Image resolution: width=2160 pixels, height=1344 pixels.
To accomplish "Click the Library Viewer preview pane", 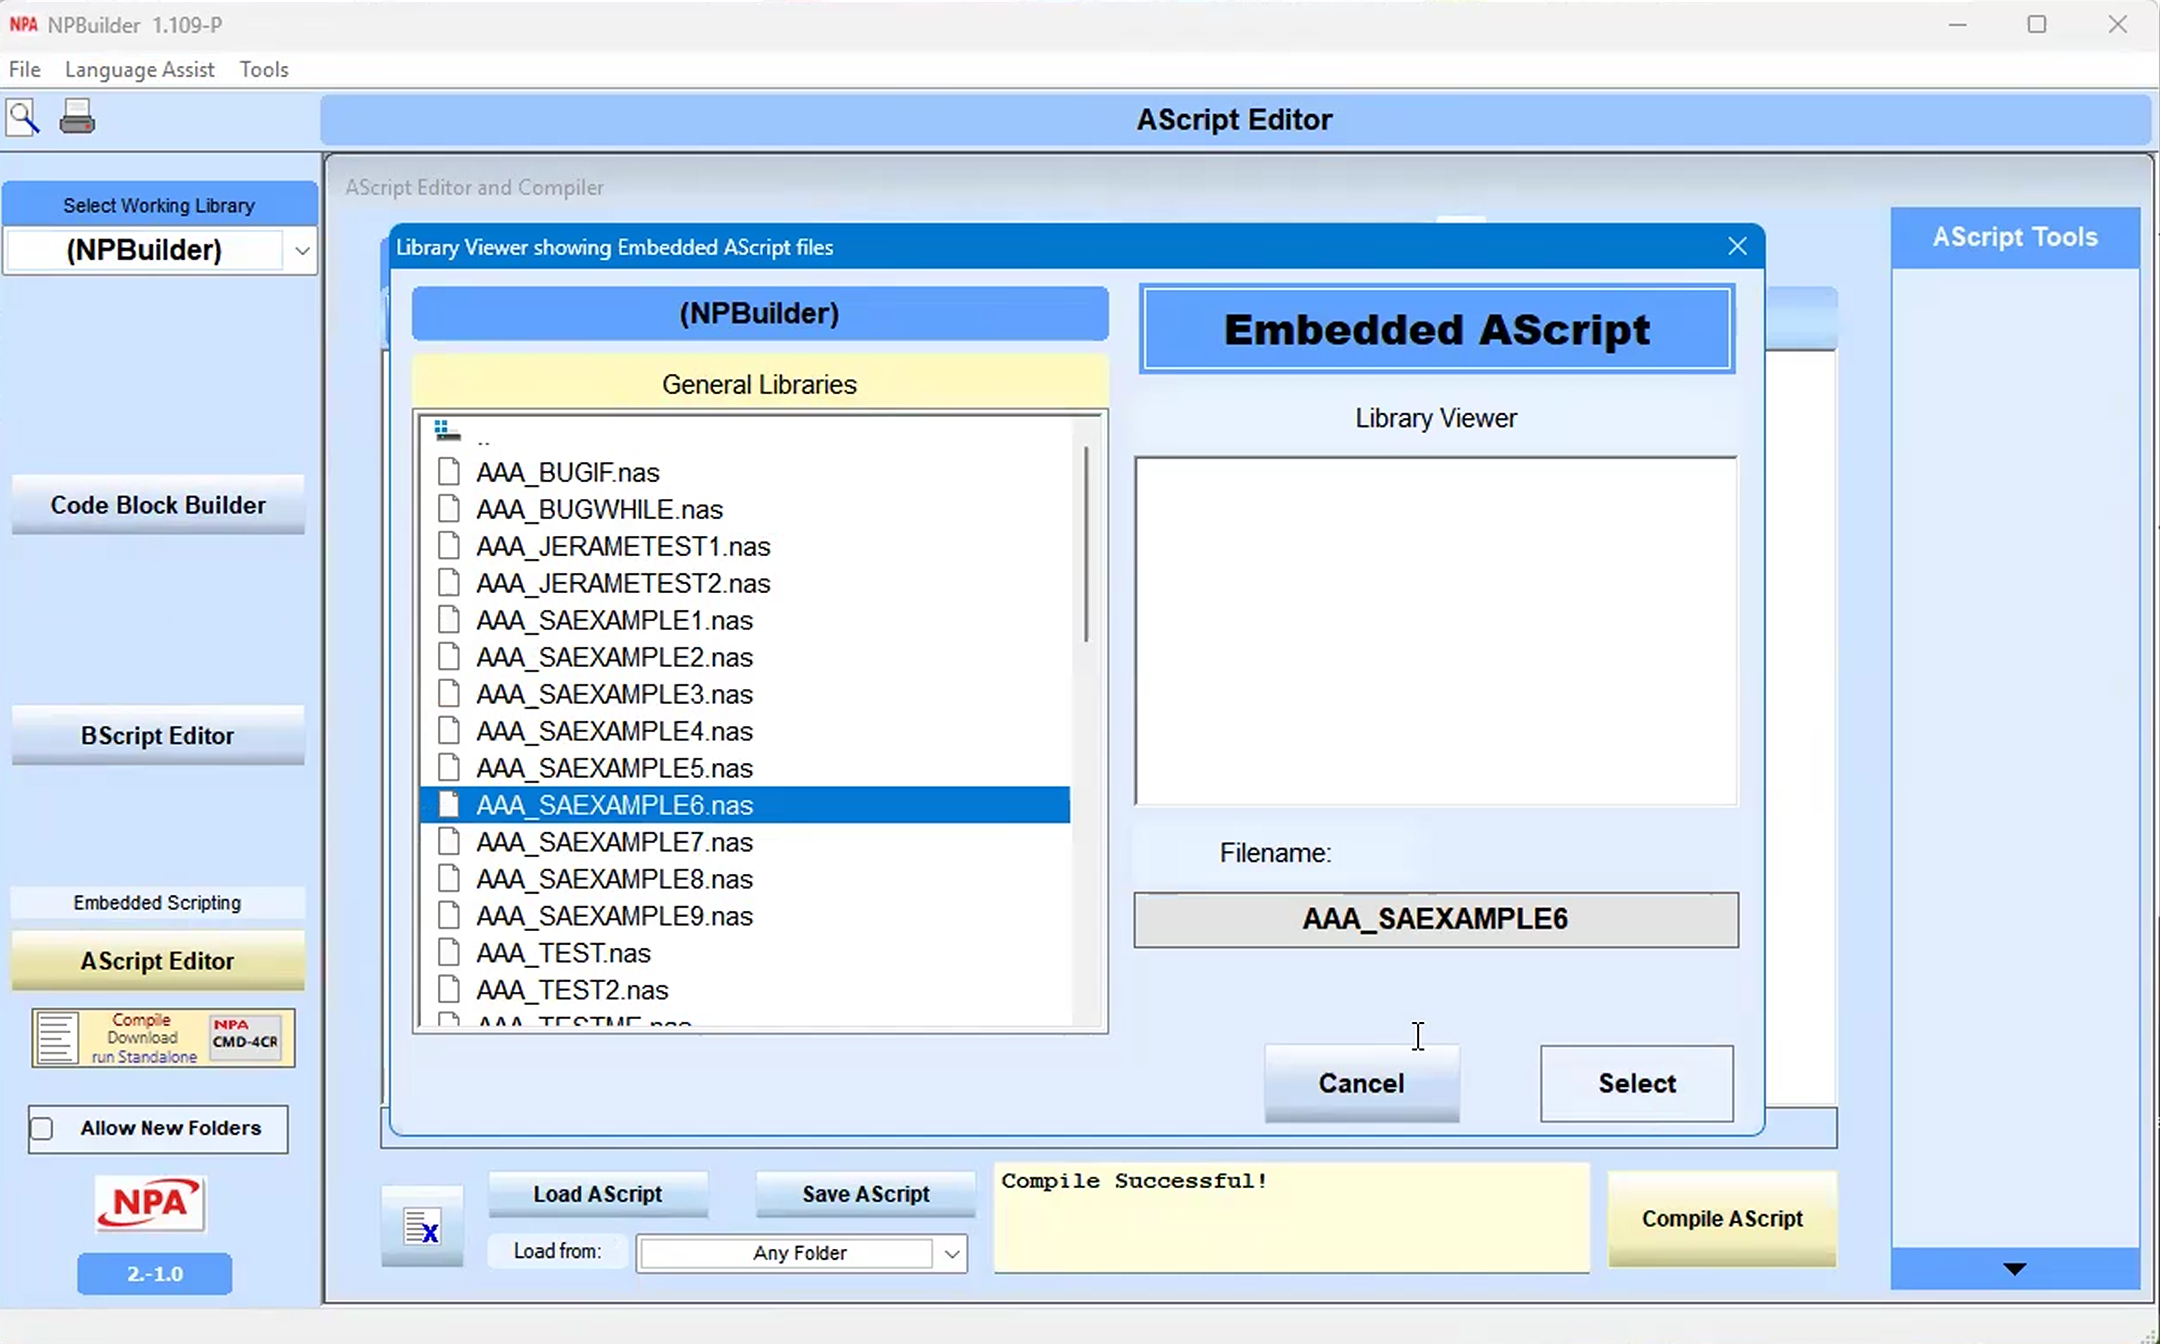I will [1436, 631].
